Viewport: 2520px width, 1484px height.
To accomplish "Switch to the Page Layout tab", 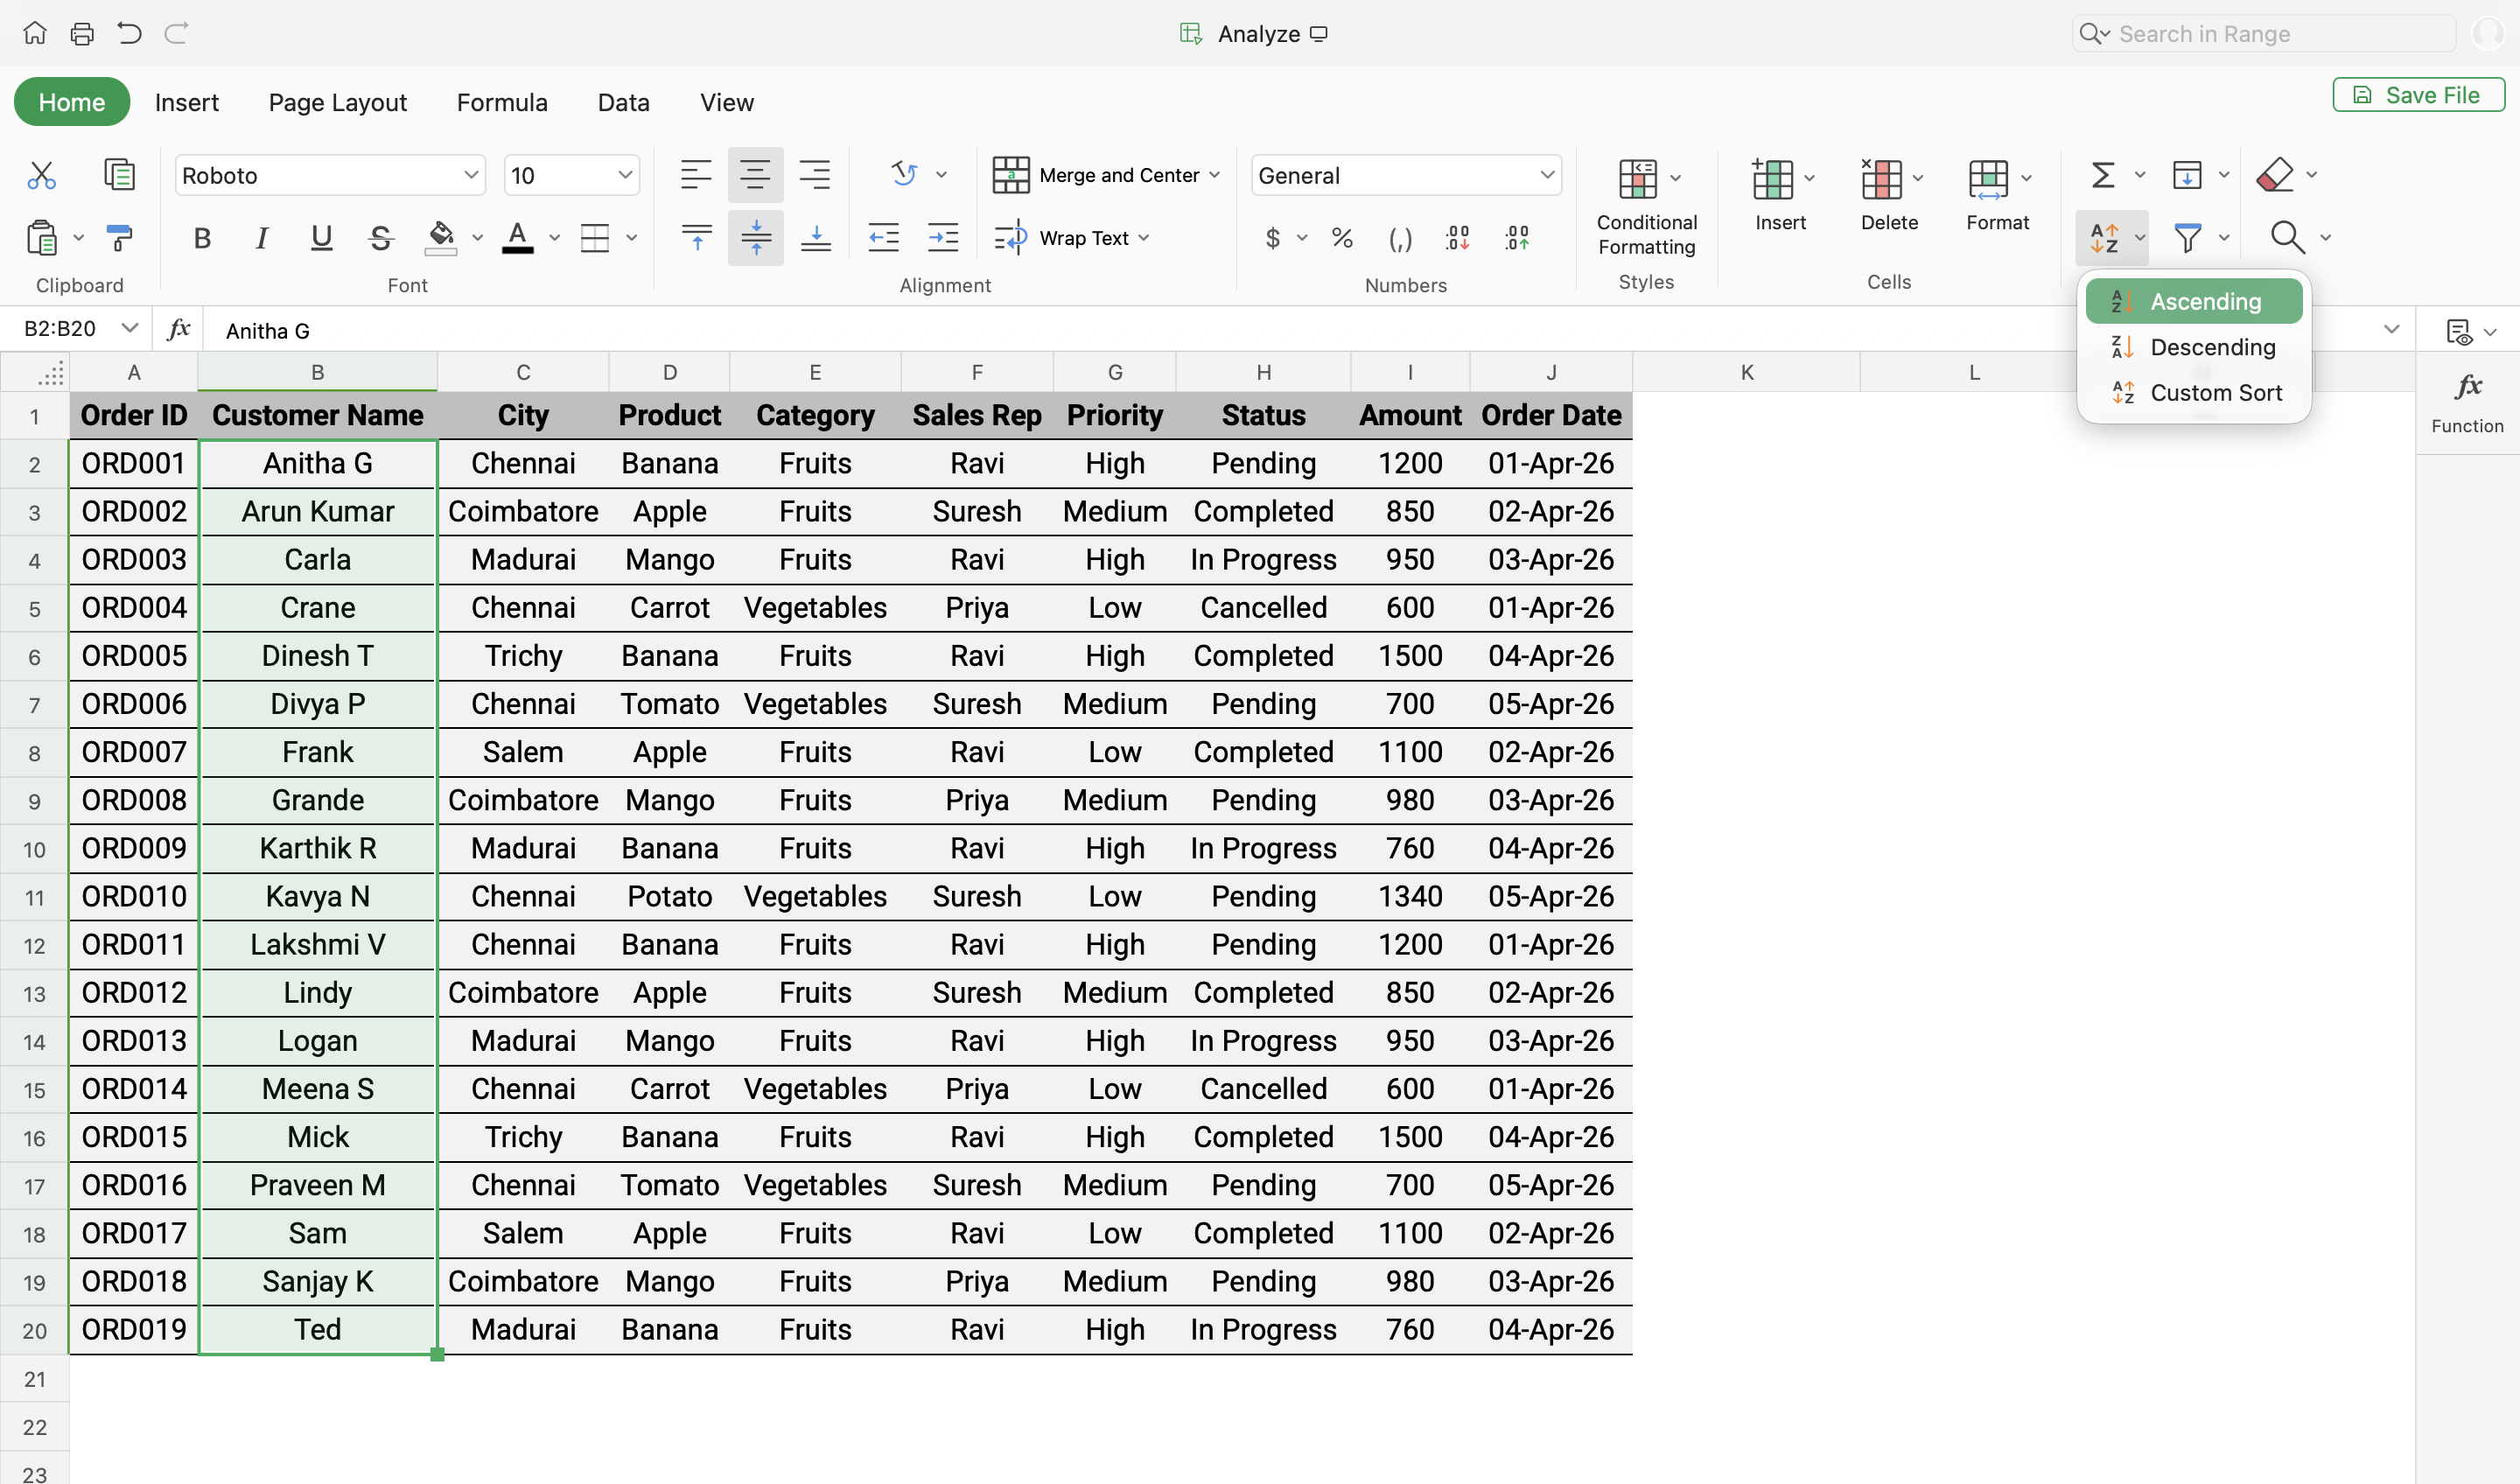I will (x=337, y=102).
